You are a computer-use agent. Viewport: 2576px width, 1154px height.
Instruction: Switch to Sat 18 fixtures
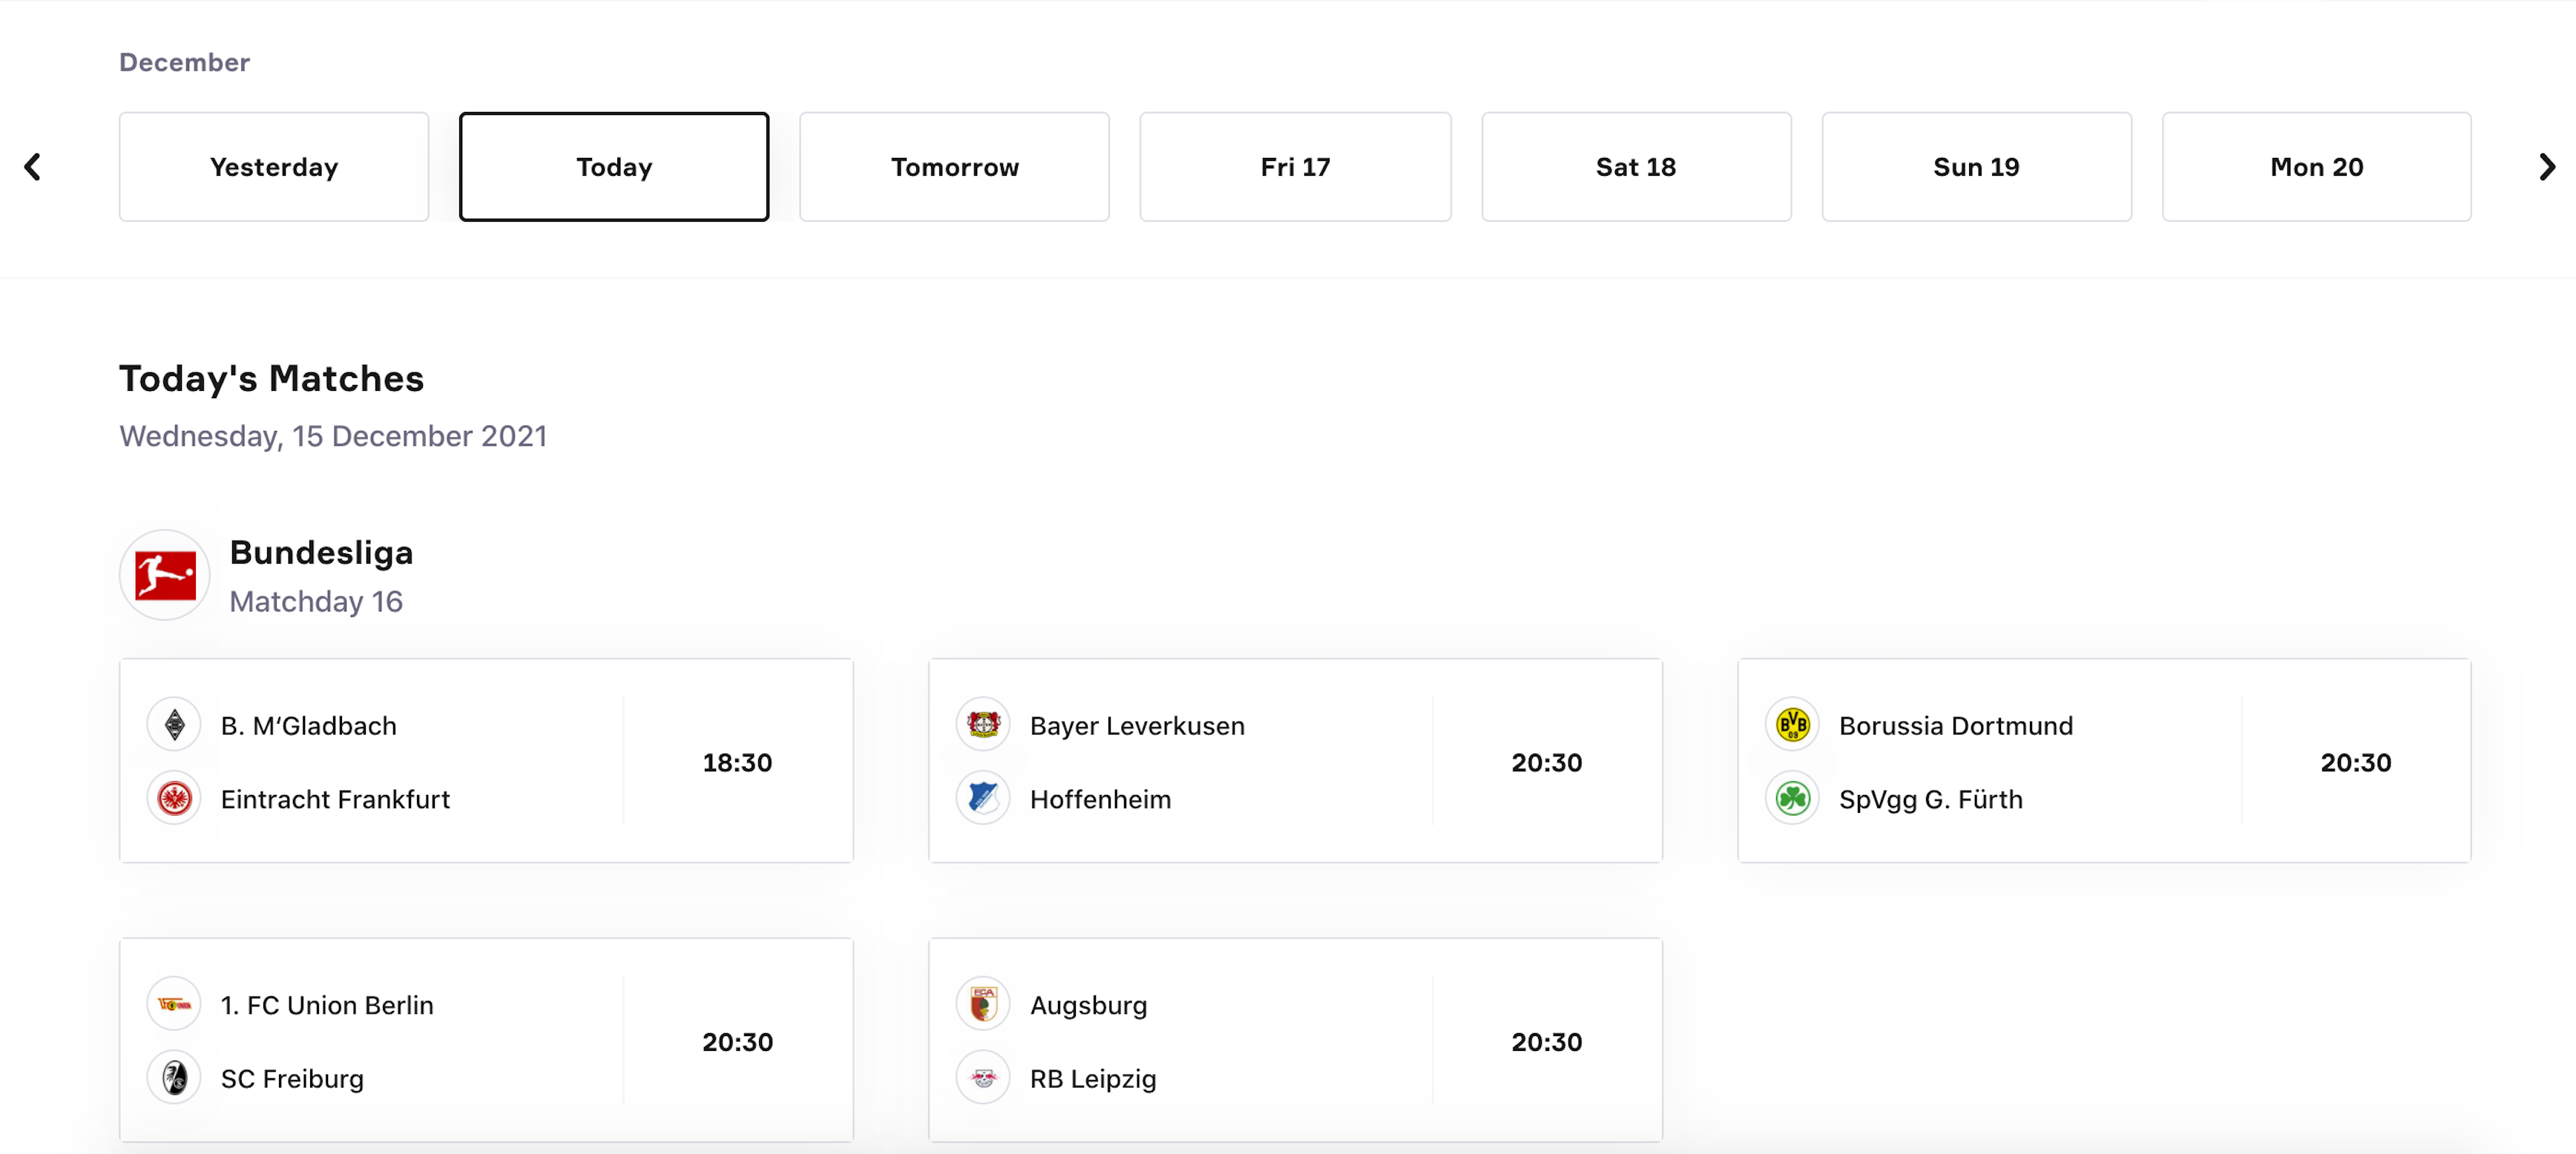1636,167
